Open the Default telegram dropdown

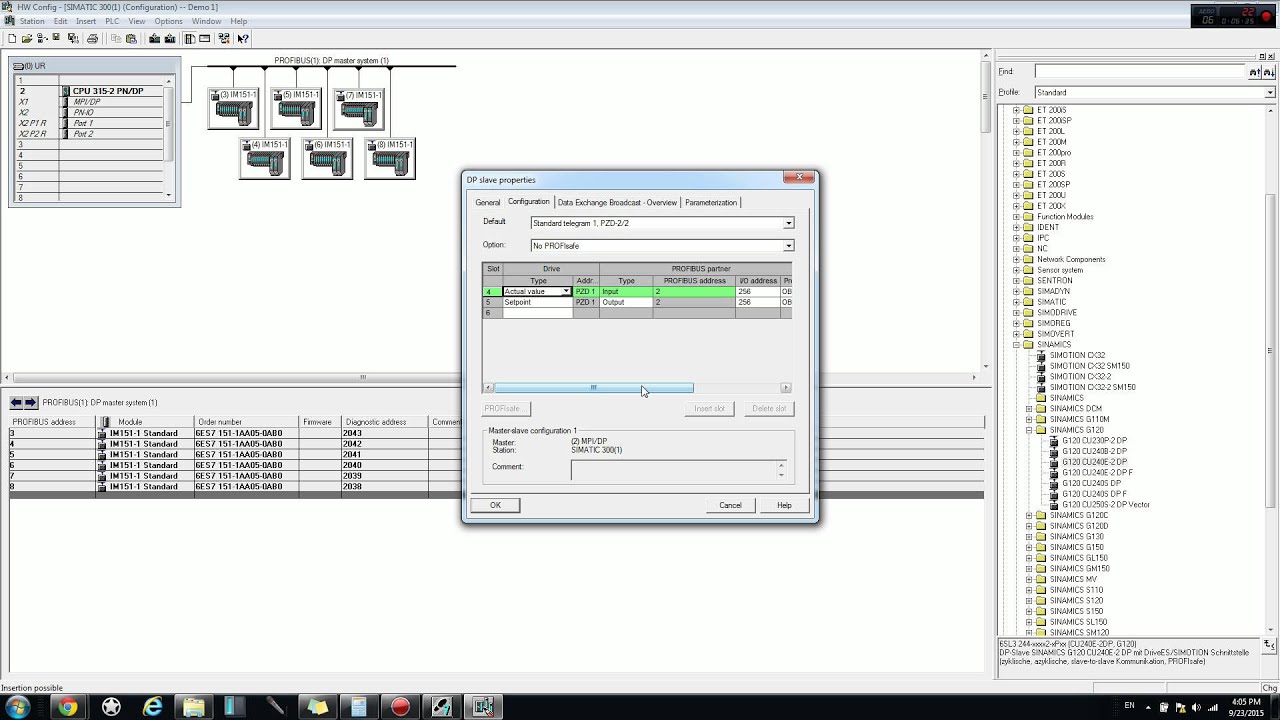coord(788,223)
